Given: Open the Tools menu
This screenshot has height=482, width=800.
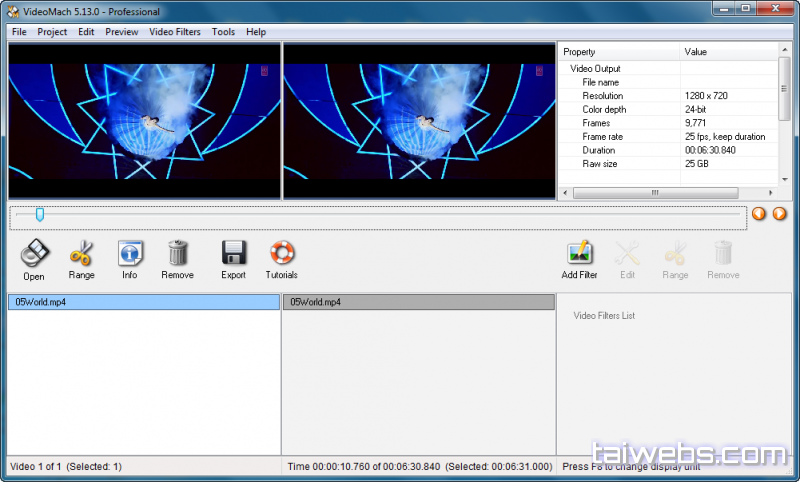Looking at the screenshot, I should pos(223,32).
